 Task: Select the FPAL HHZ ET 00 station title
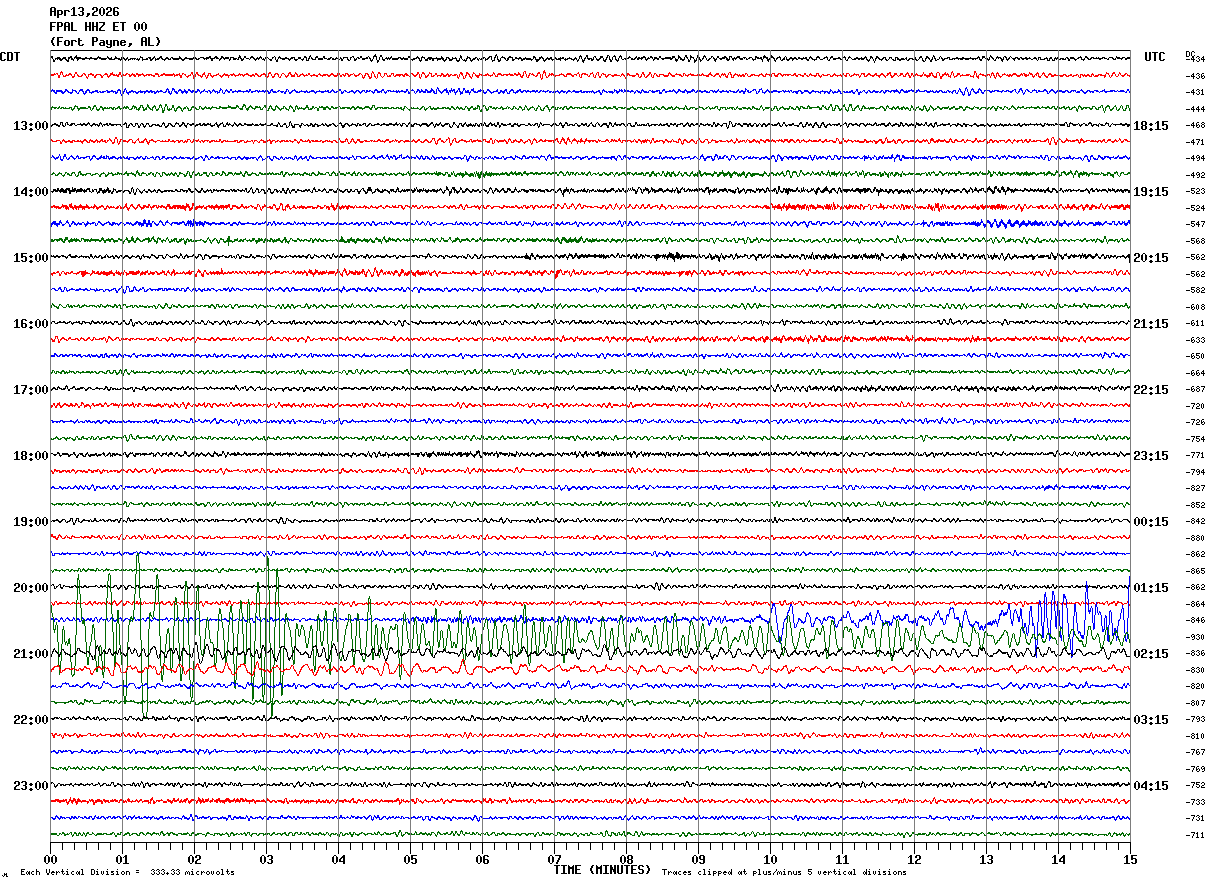point(98,27)
